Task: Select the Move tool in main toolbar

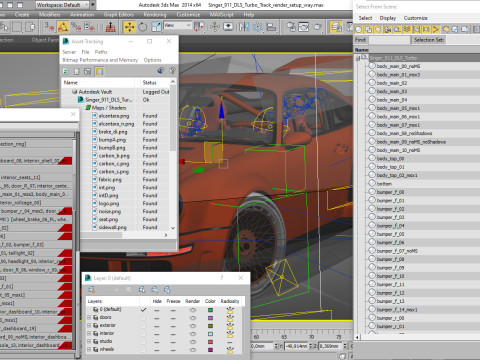Action: (x=129, y=27)
